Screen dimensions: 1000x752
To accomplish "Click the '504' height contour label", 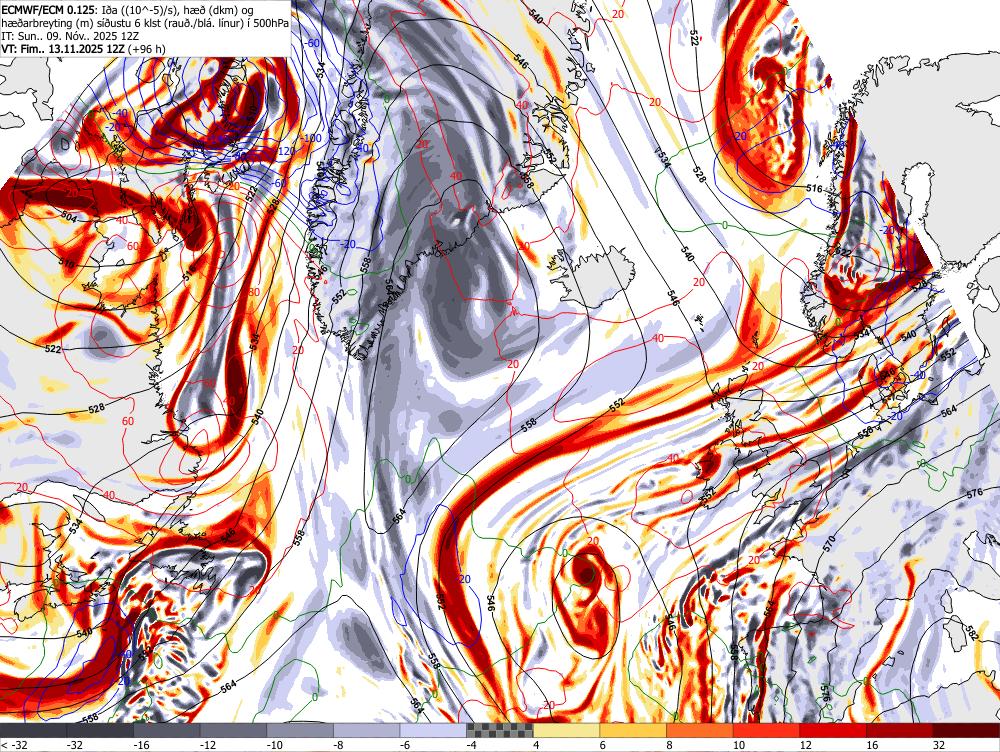I will pyautogui.click(x=69, y=217).
